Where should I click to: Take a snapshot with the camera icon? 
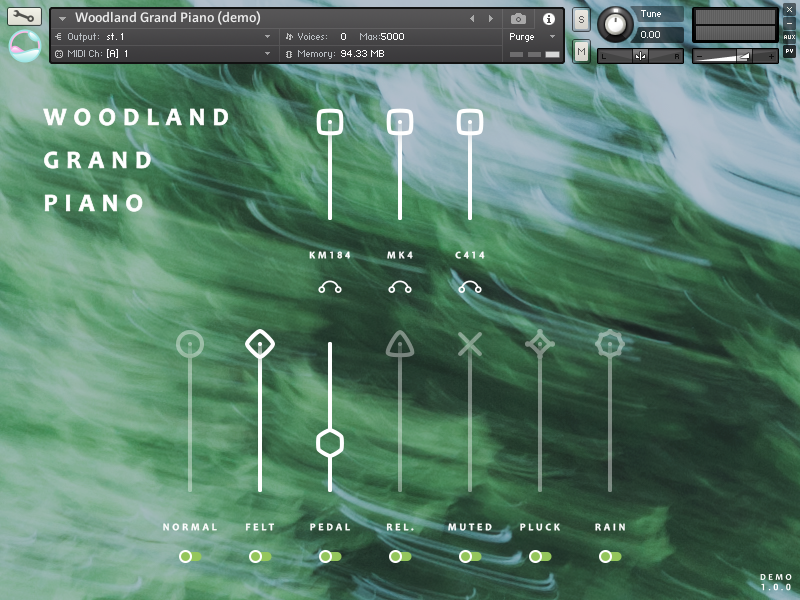tap(518, 19)
